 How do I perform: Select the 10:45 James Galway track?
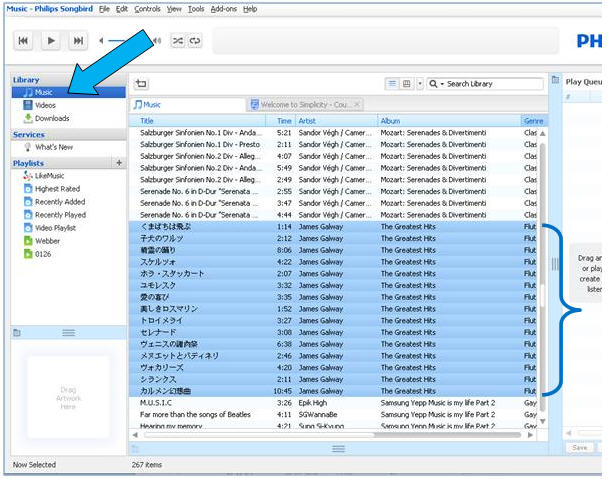point(333,391)
